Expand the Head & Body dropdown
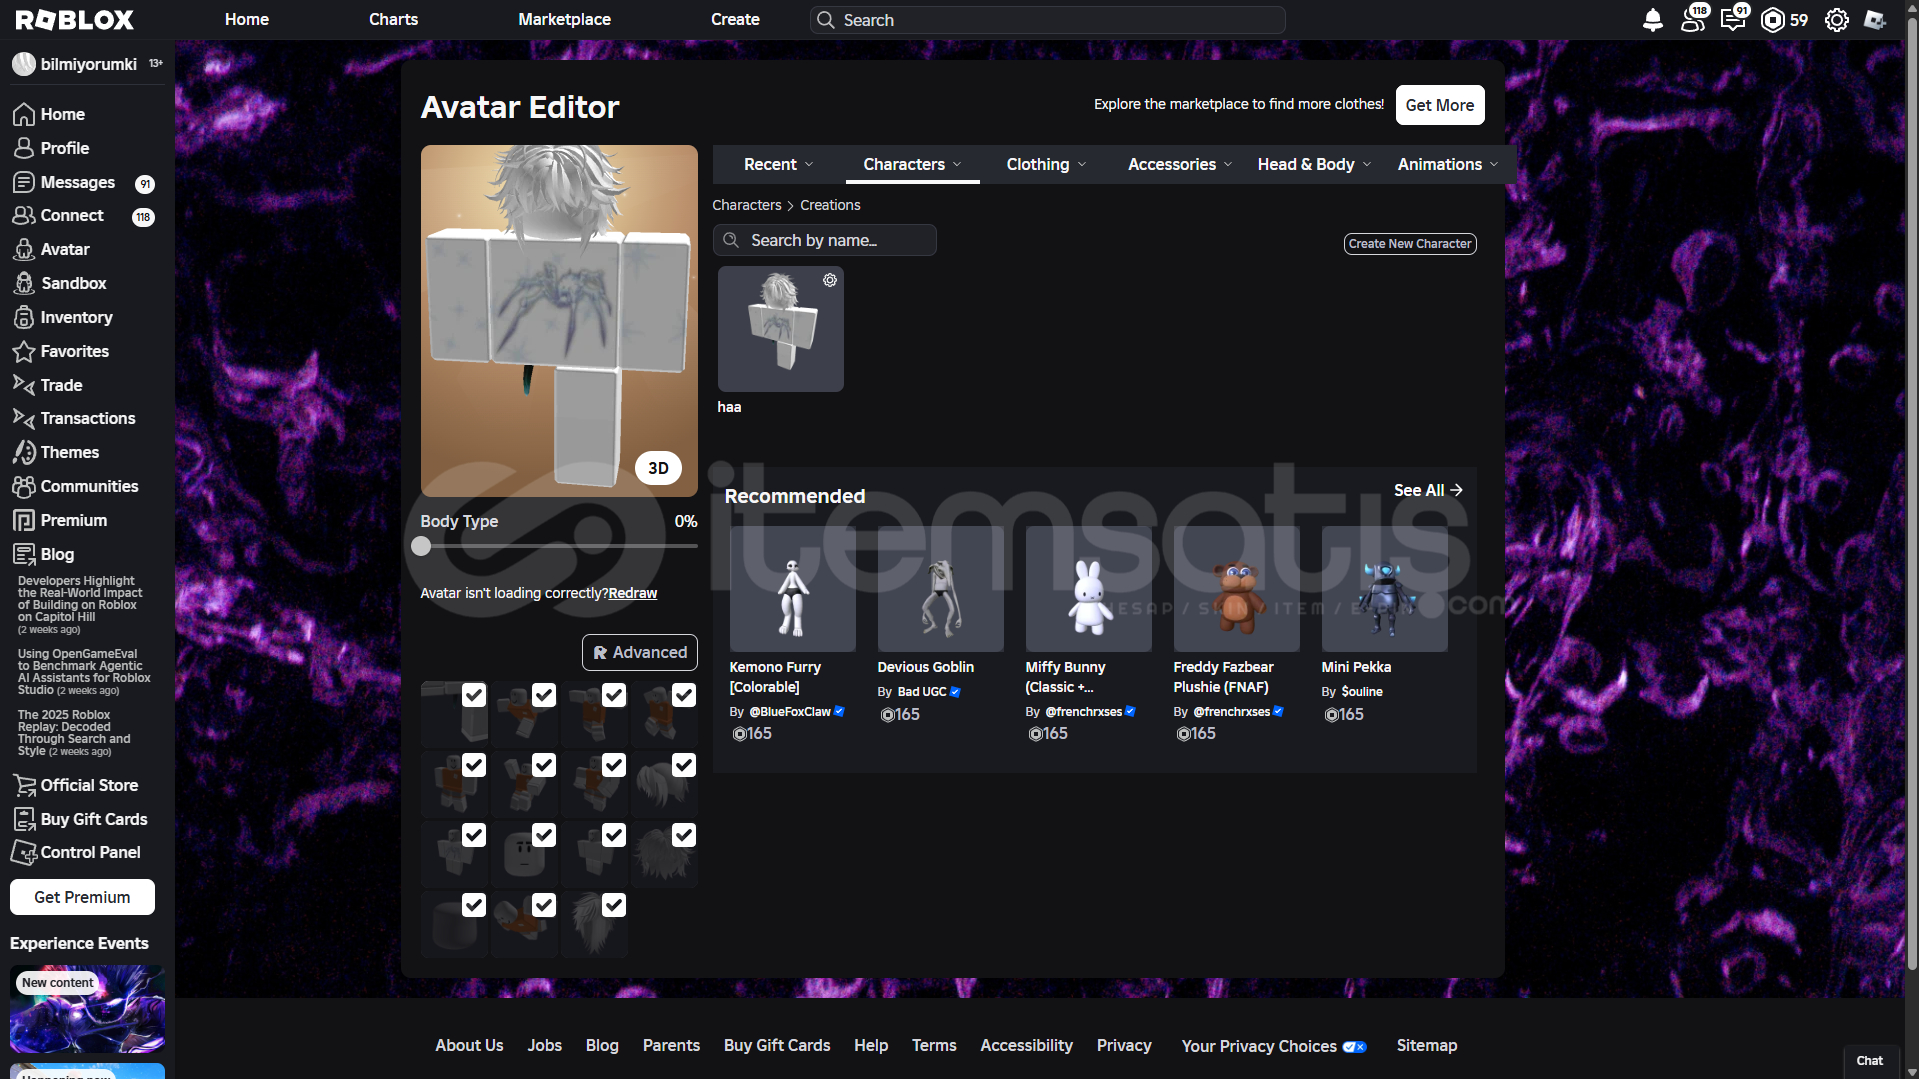 (1313, 164)
